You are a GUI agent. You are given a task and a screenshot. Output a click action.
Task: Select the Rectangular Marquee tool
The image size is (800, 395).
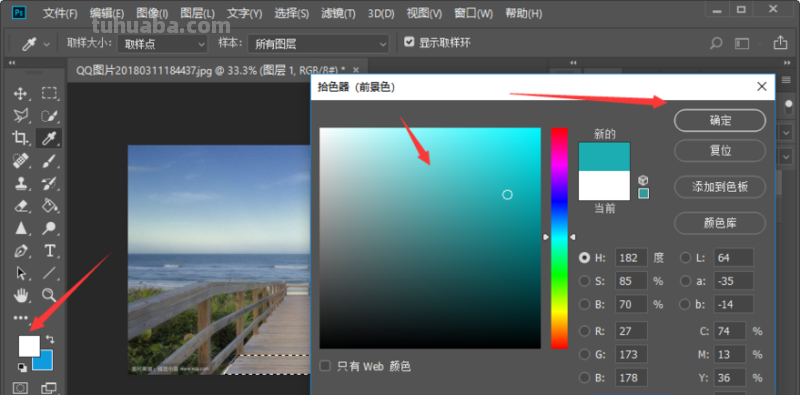tap(49, 93)
